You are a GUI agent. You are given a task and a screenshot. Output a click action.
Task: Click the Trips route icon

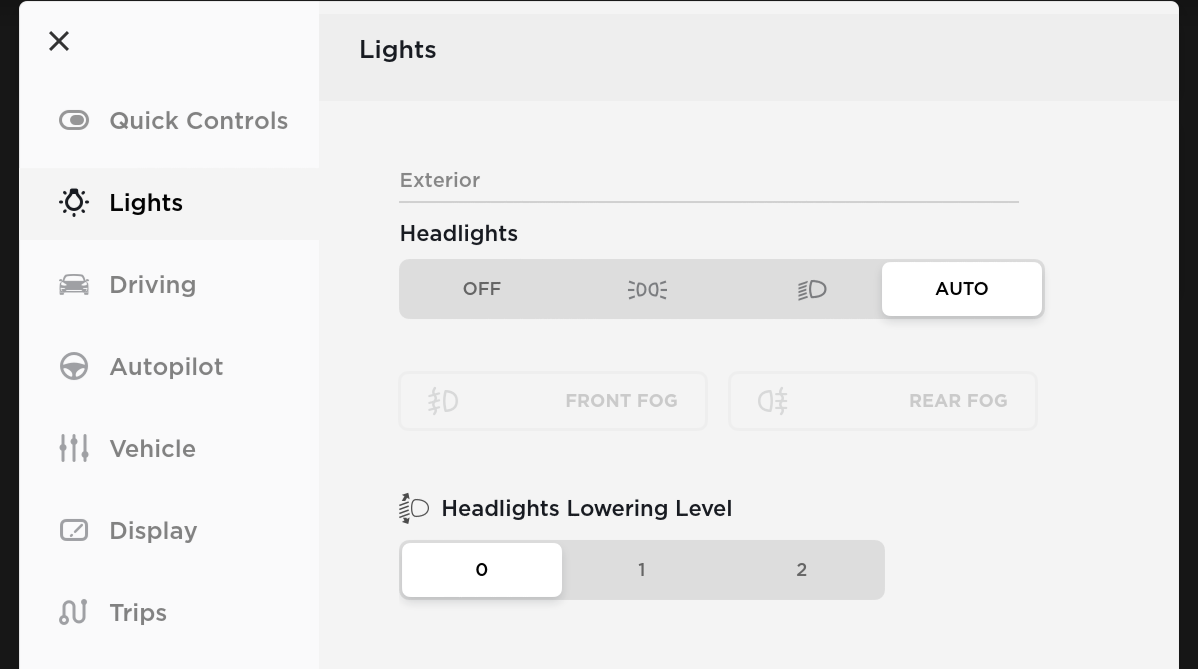pos(74,612)
